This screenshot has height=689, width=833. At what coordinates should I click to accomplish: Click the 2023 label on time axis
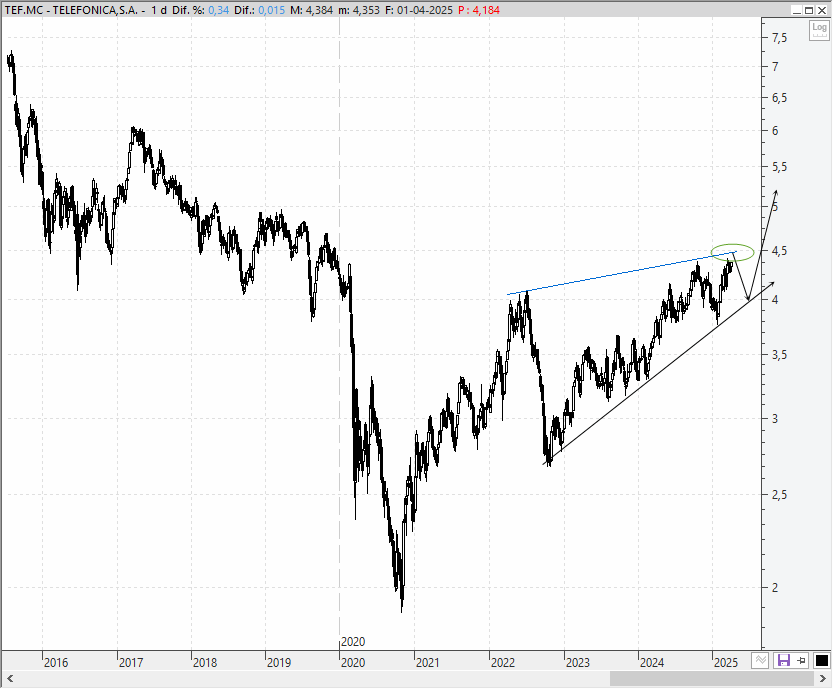tap(577, 662)
